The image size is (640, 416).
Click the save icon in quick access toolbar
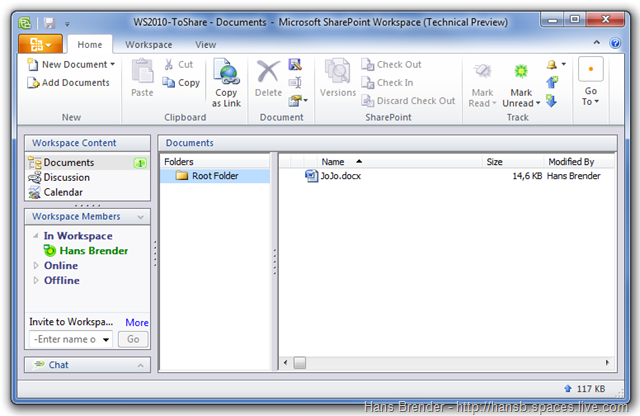48,20
